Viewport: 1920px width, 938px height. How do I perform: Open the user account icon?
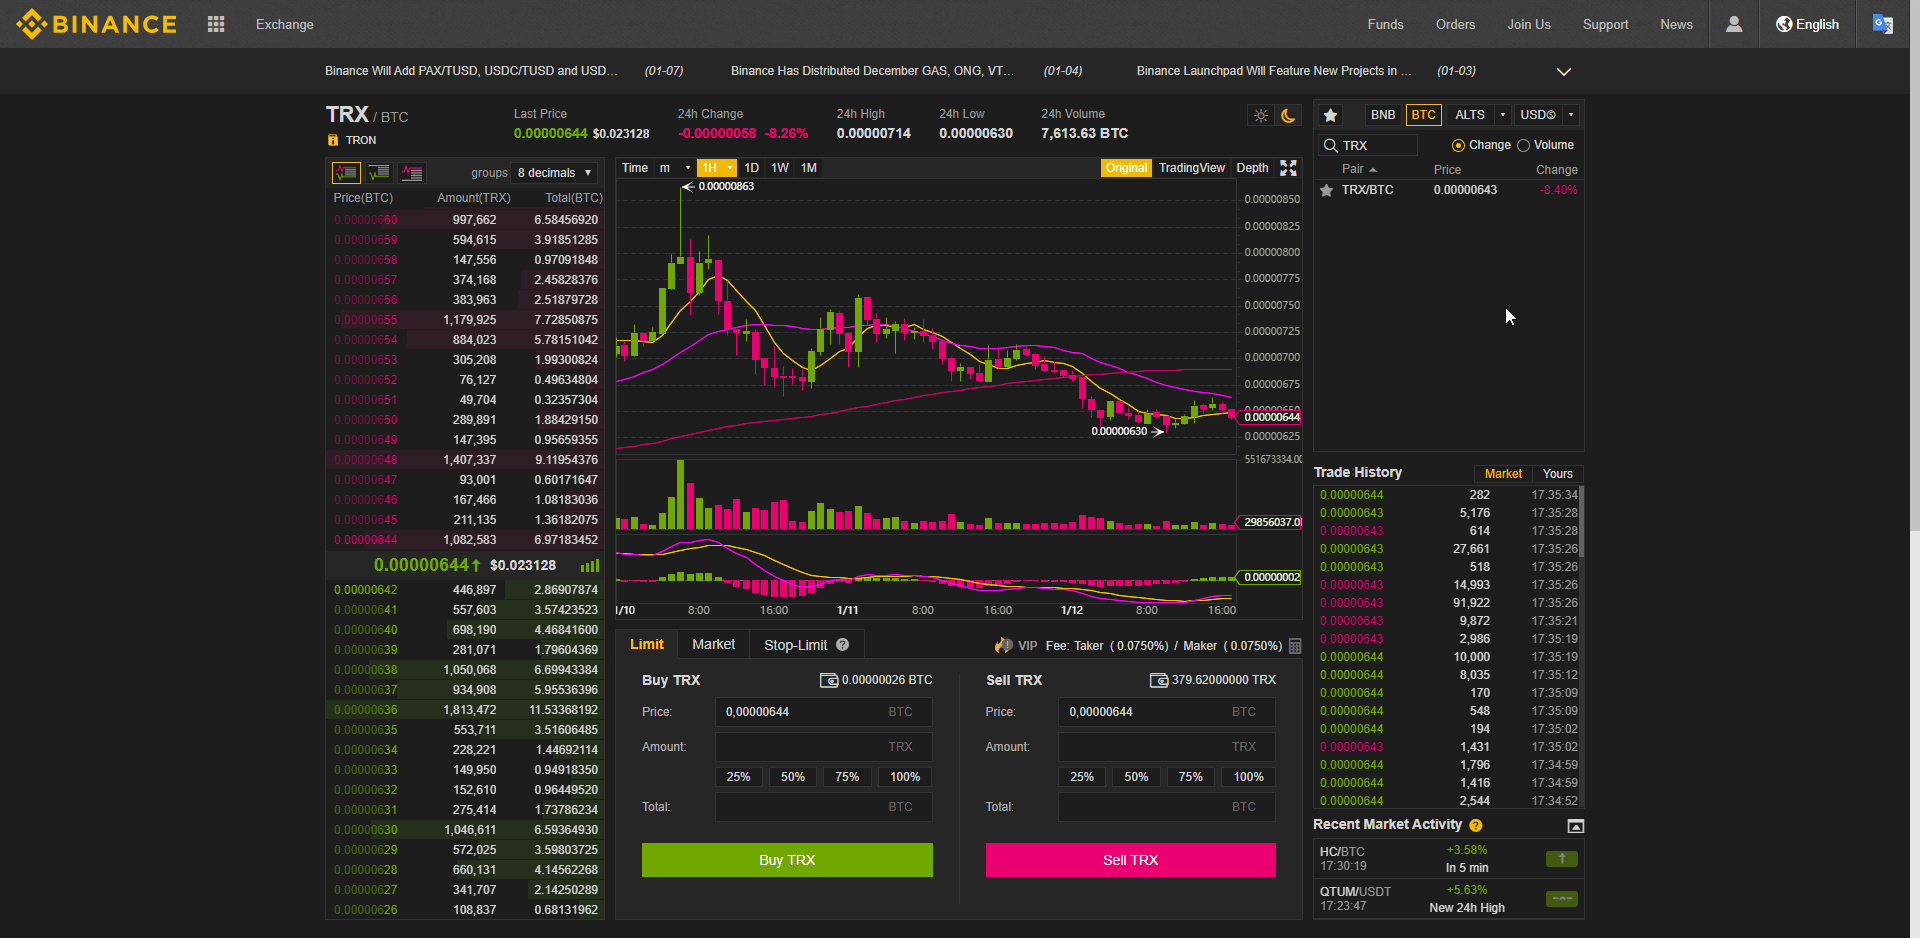(x=1734, y=24)
